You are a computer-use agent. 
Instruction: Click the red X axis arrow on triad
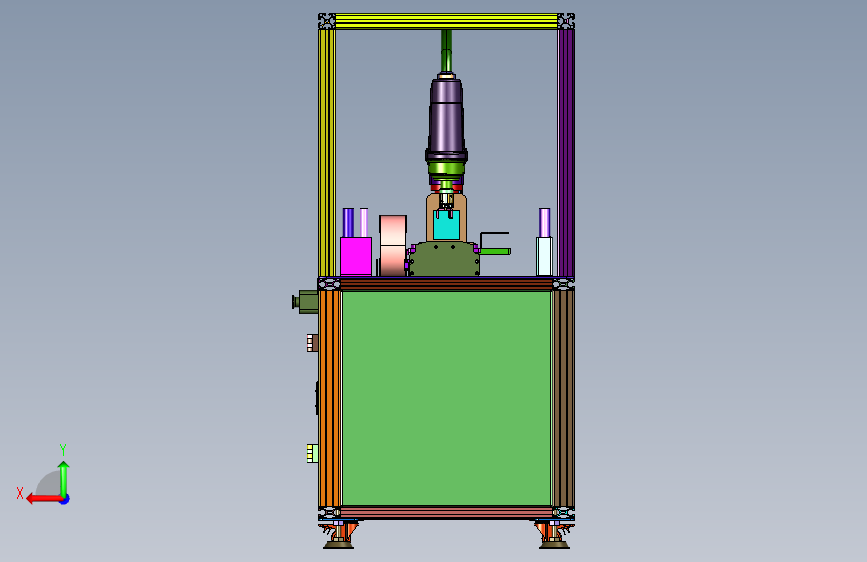[x=44, y=499]
